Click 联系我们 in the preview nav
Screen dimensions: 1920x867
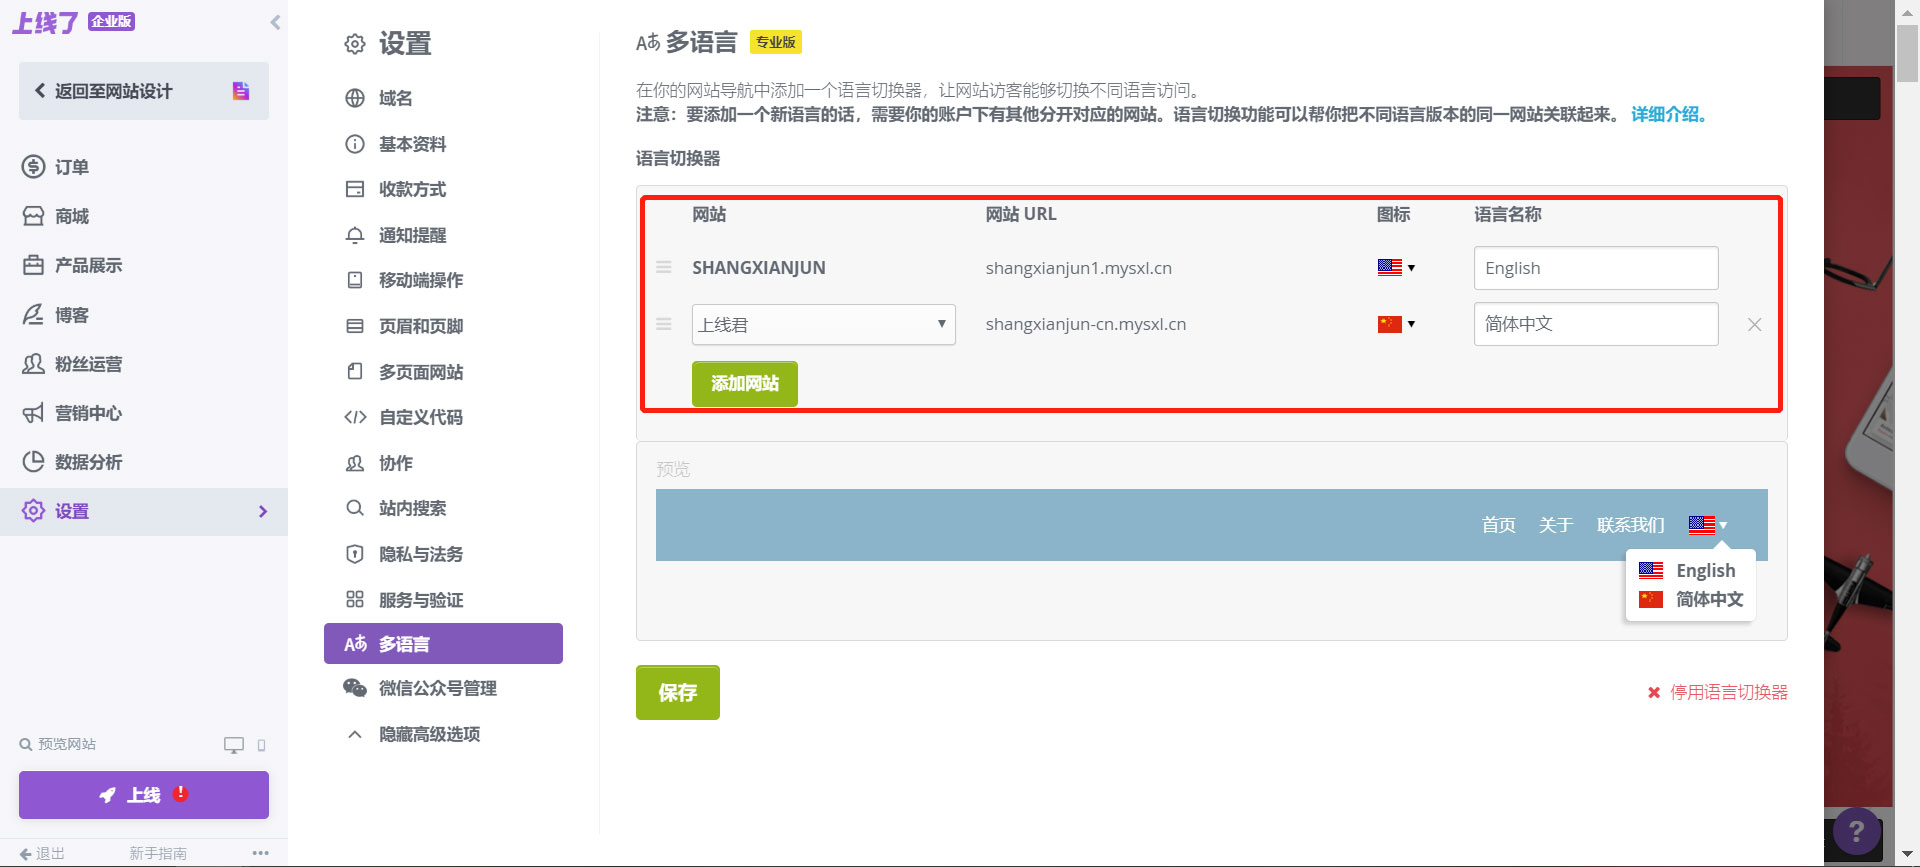(1630, 525)
